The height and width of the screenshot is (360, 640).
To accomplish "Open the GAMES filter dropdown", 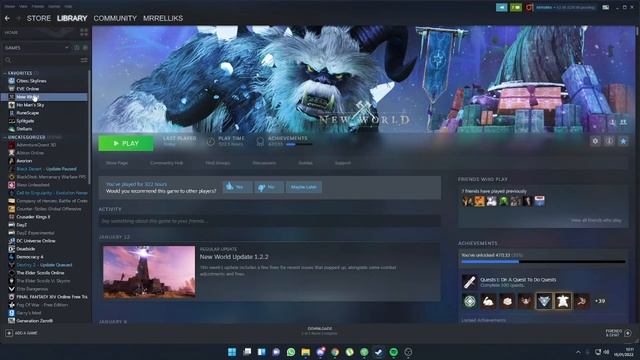I will point(37,48).
